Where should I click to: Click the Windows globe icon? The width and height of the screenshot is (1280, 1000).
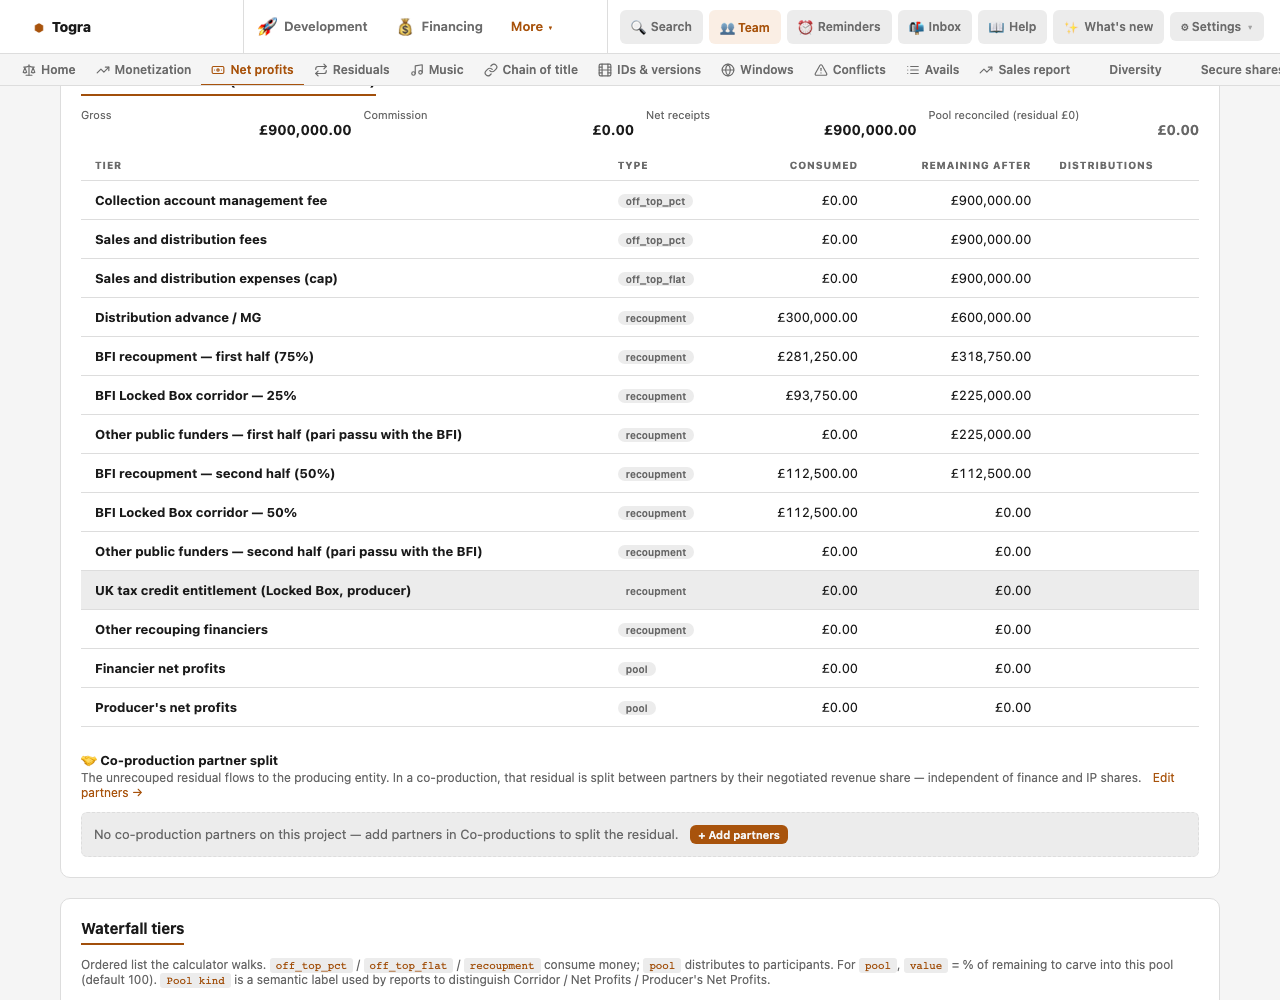coord(728,70)
